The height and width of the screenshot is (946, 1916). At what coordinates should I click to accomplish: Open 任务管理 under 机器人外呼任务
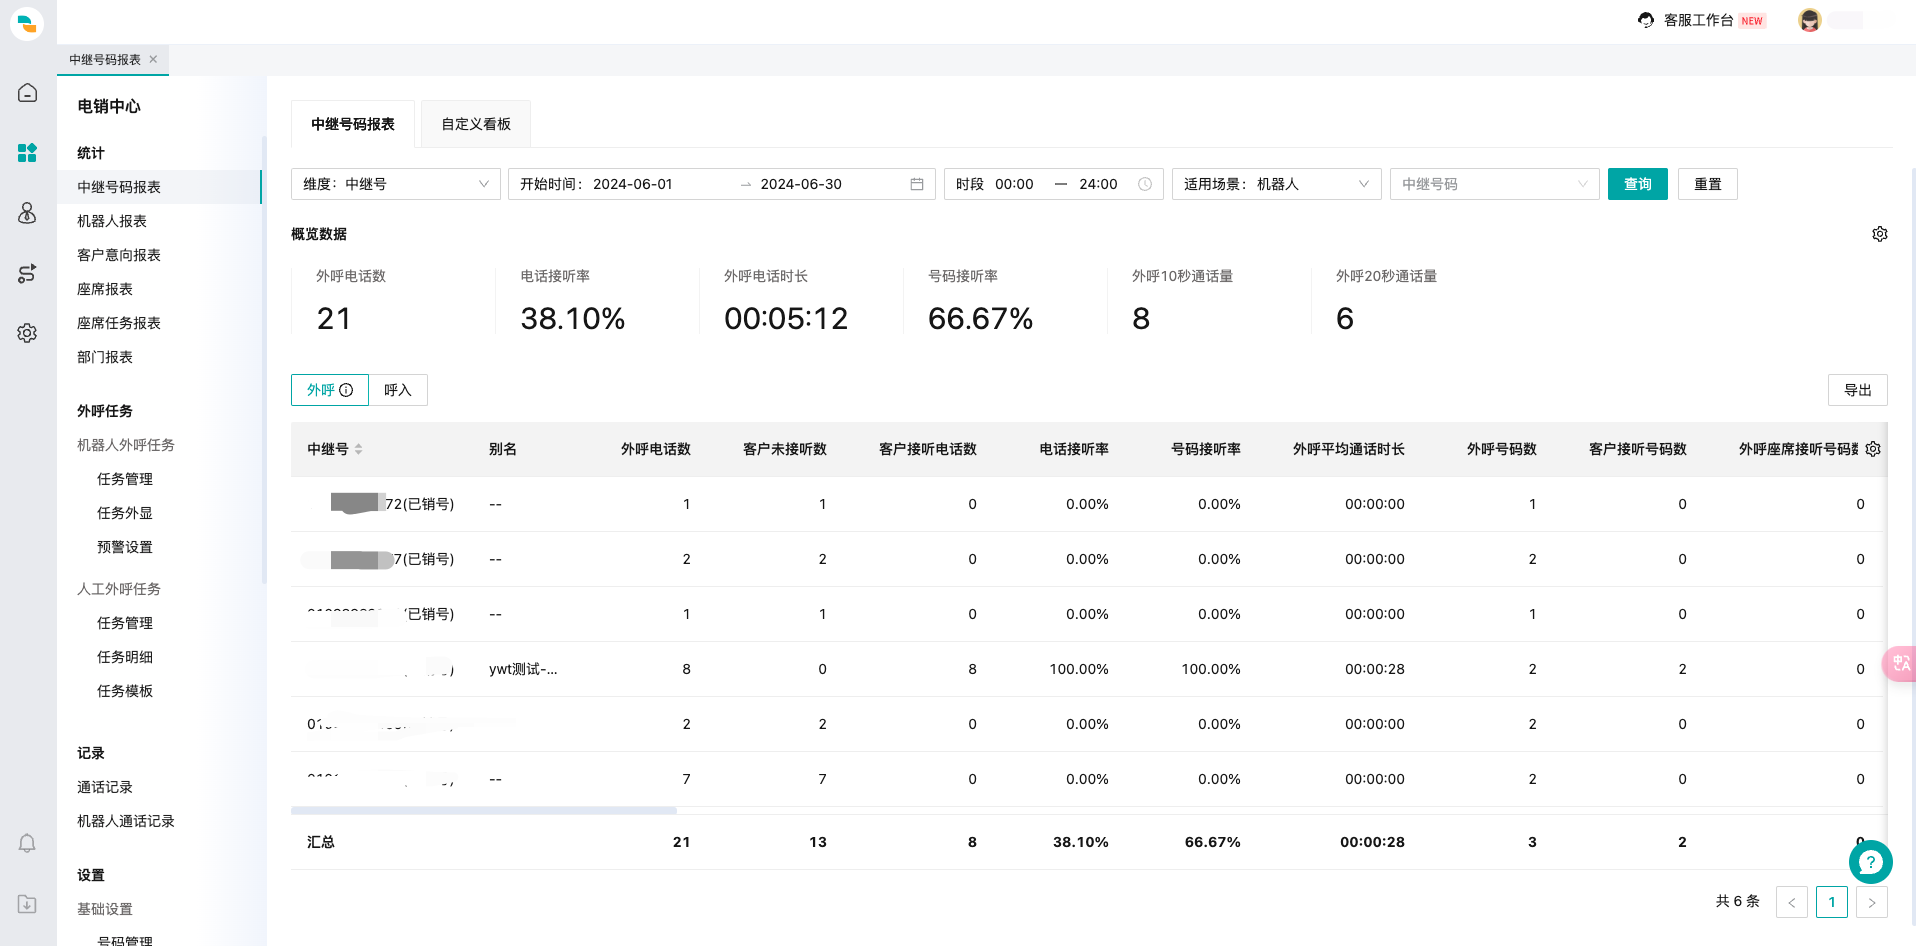125,479
